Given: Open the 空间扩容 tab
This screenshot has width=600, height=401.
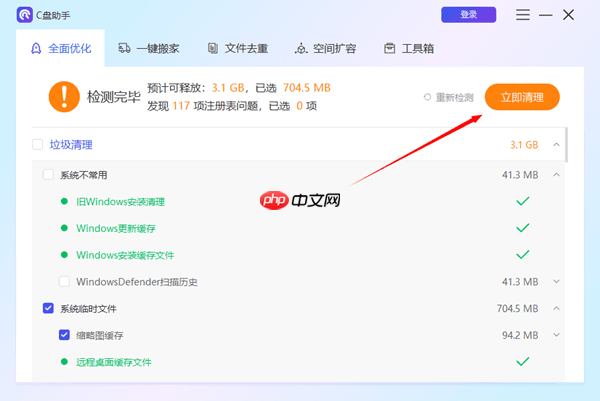Looking at the screenshot, I should tap(326, 49).
